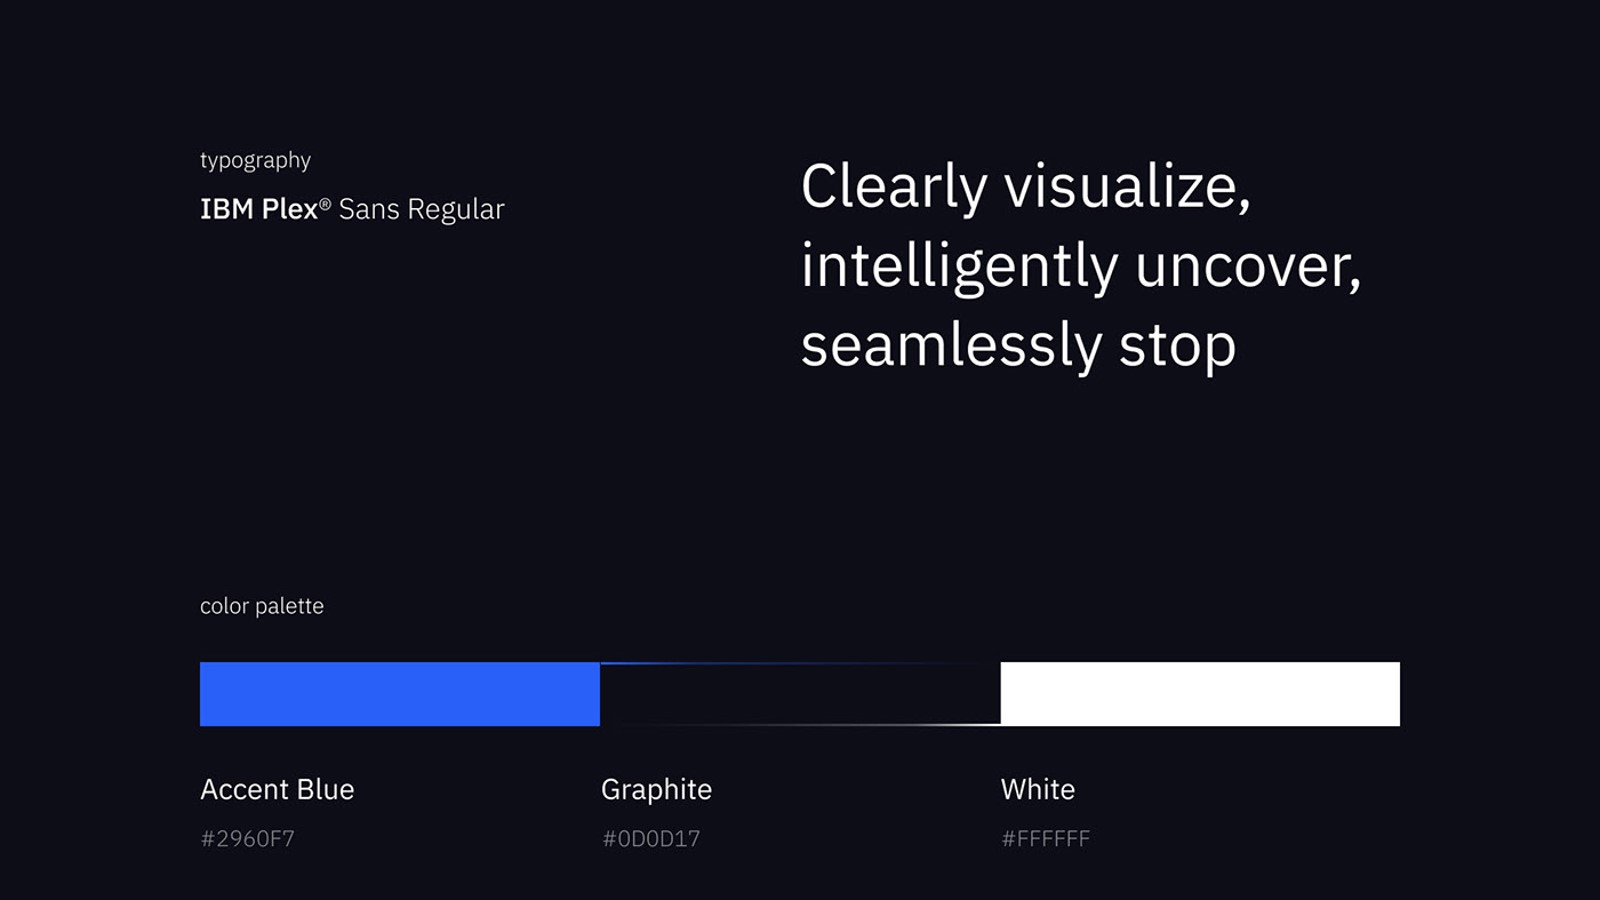Screen dimensions: 1600x900
Task: Select the "typography" section label
Action: (255, 161)
